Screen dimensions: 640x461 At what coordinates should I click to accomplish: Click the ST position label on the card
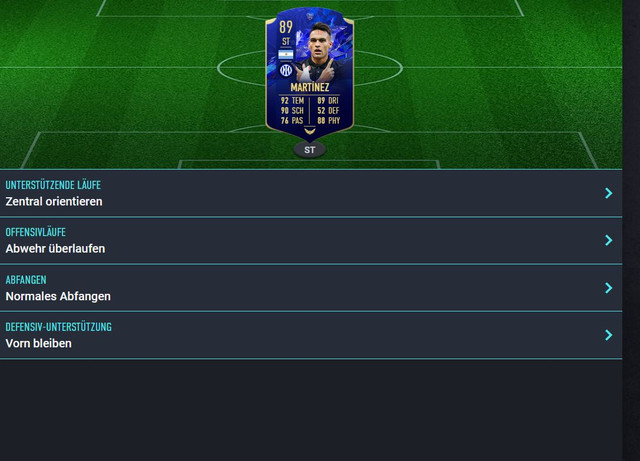(286, 42)
